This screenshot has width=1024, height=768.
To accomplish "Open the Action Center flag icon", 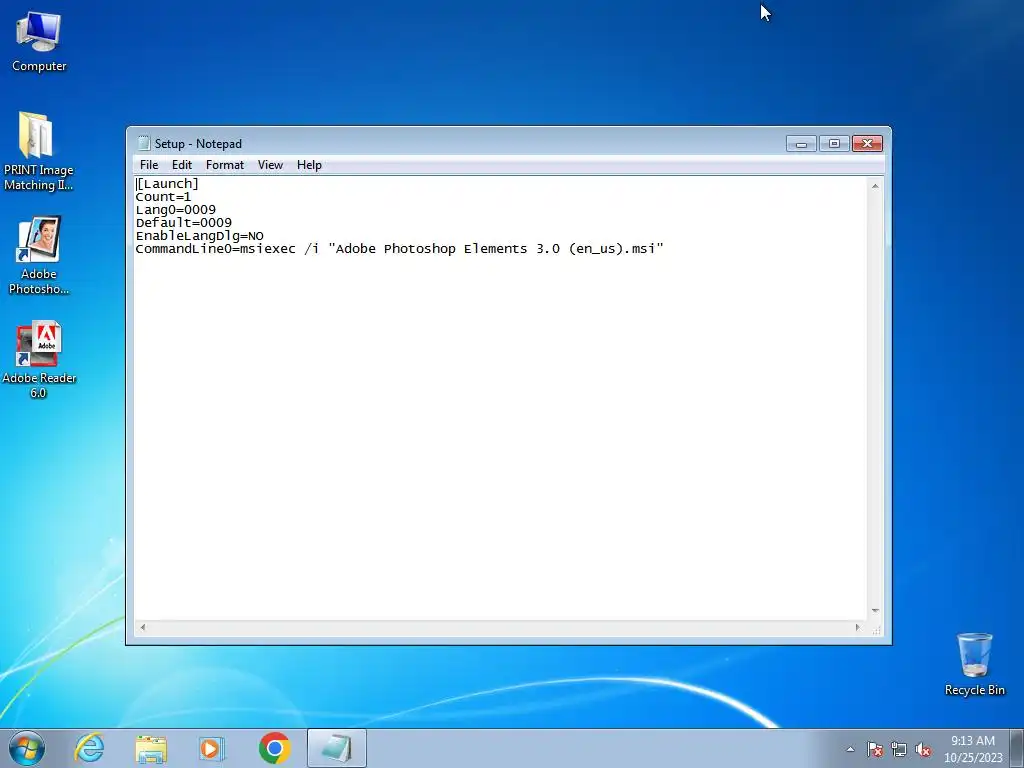I will [x=874, y=749].
